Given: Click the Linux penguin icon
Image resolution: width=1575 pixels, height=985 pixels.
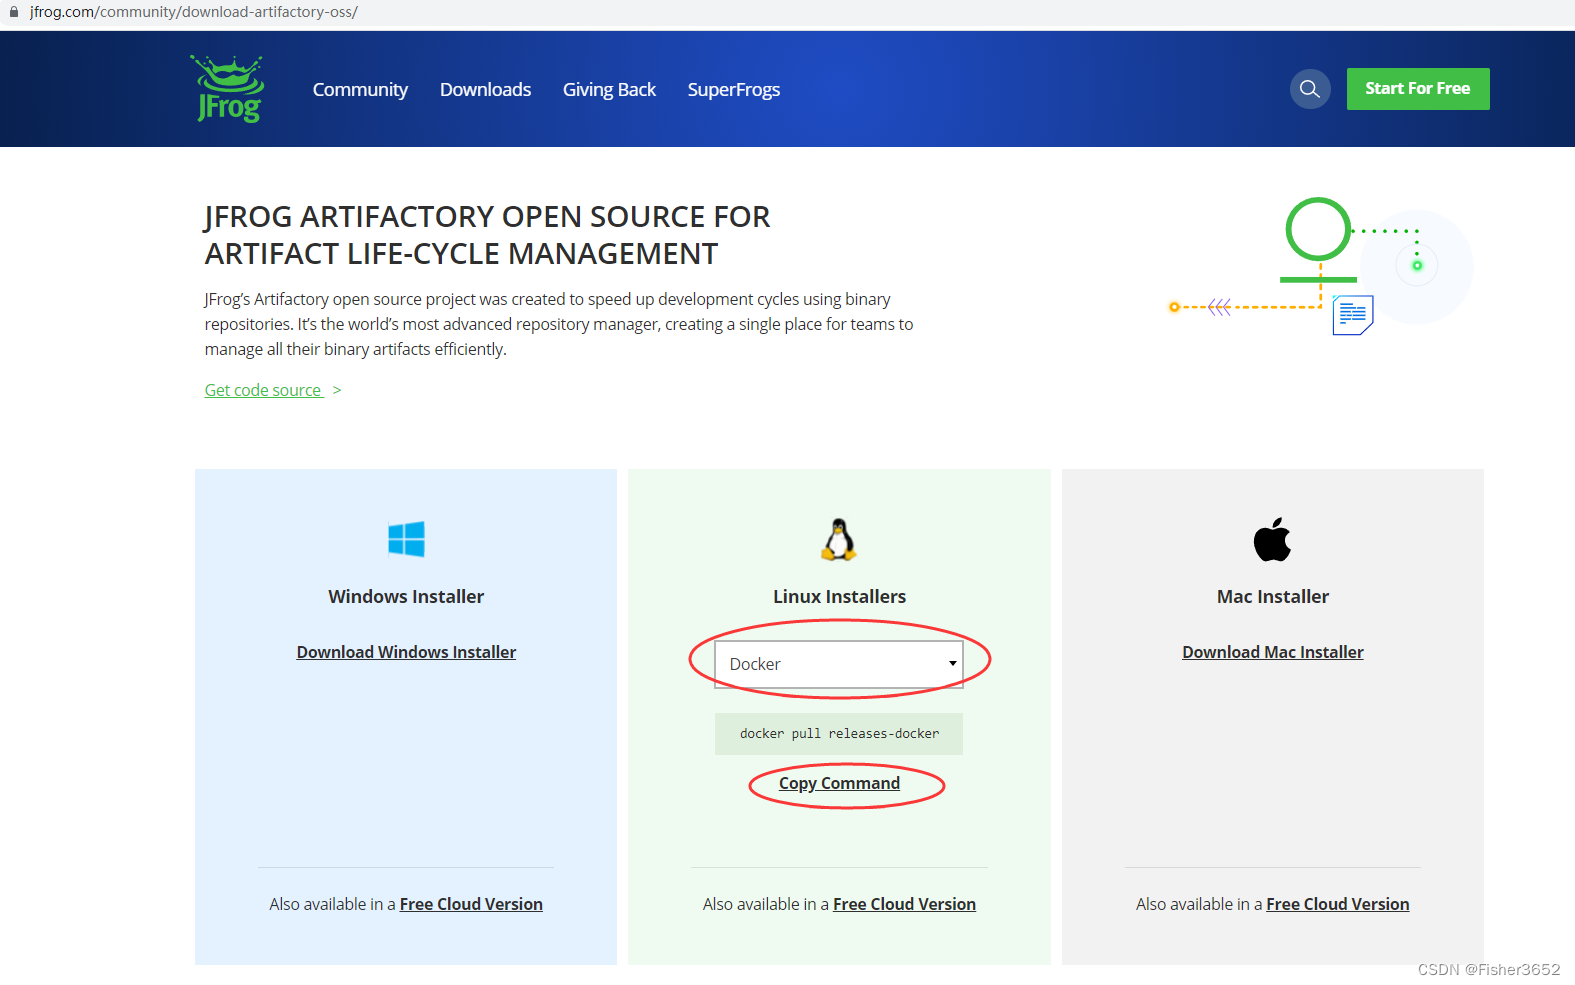Looking at the screenshot, I should point(839,539).
